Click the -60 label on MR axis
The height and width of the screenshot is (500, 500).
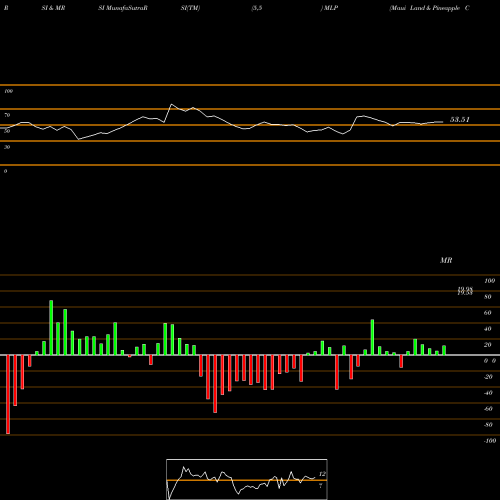[488, 409]
